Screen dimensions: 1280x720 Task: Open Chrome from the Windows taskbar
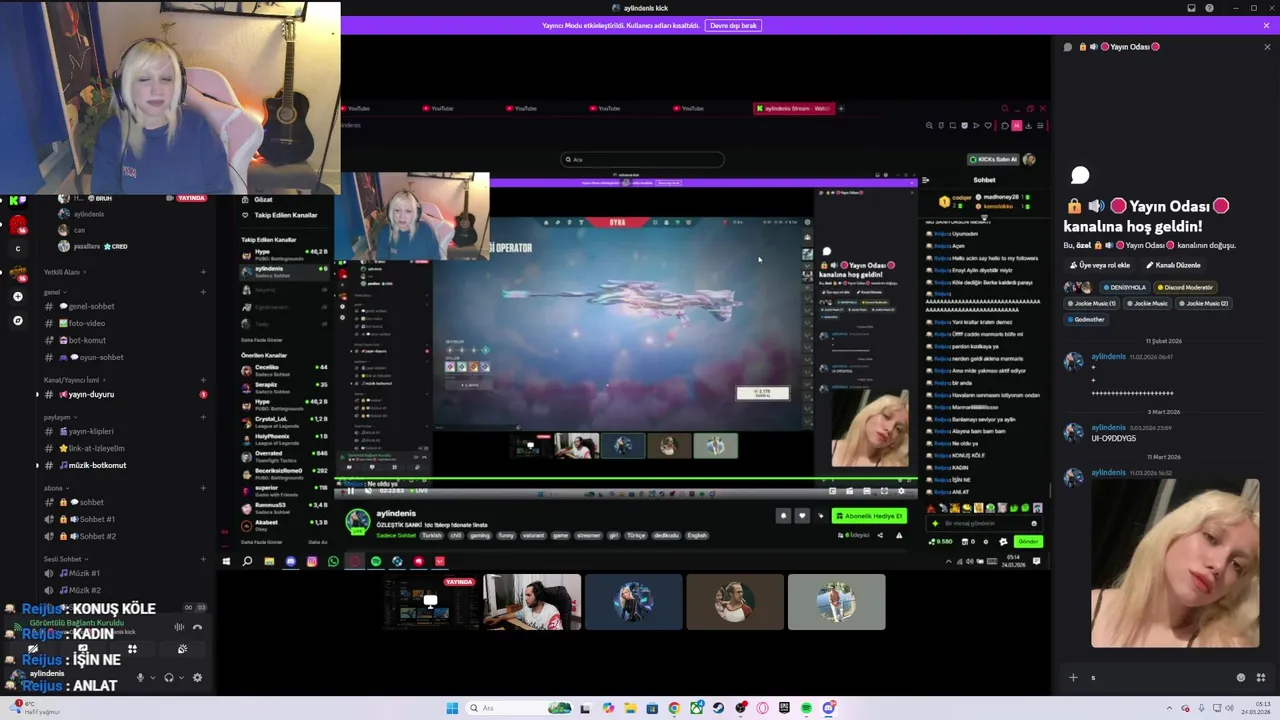point(674,708)
